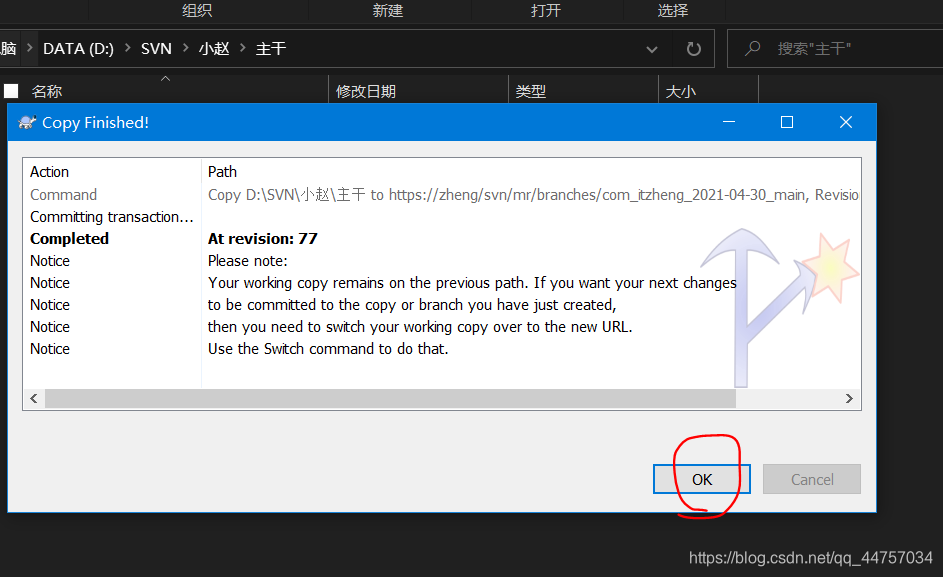
Task: Expand chevron after DATA (D:) breadcrumb
Action: click(x=127, y=48)
